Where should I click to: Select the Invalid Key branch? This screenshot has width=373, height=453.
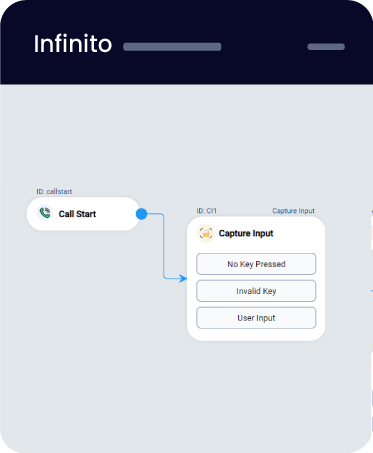point(256,291)
